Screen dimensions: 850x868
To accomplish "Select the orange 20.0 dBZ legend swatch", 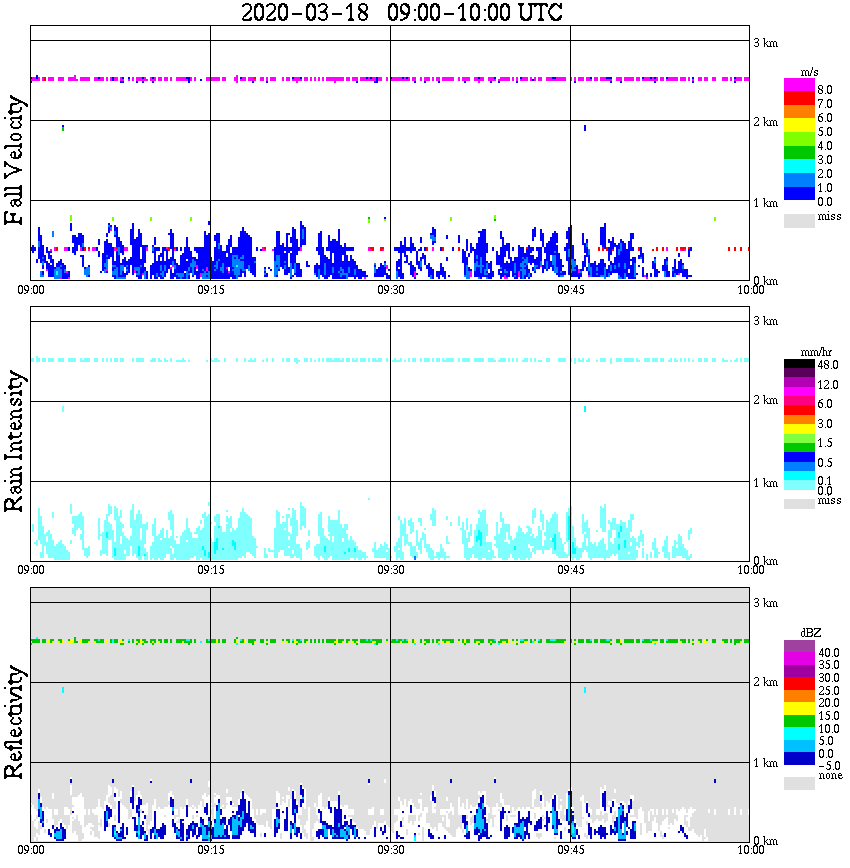I will (799, 696).
